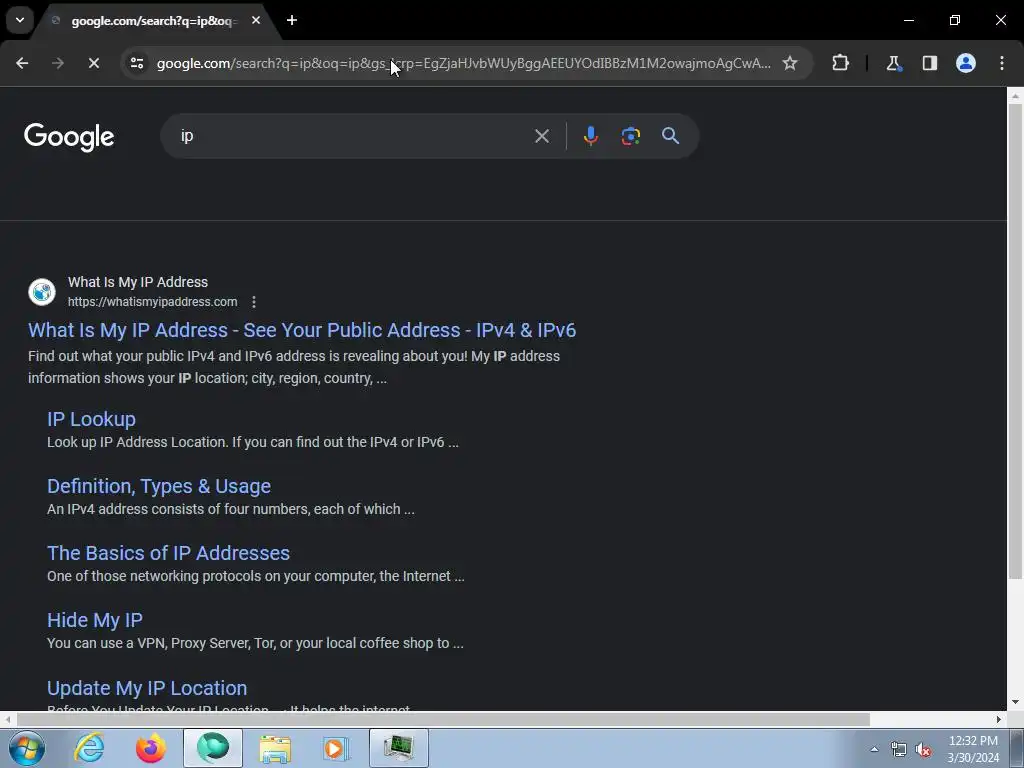Open the file explorer taskbar icon

tap(275, 748)
